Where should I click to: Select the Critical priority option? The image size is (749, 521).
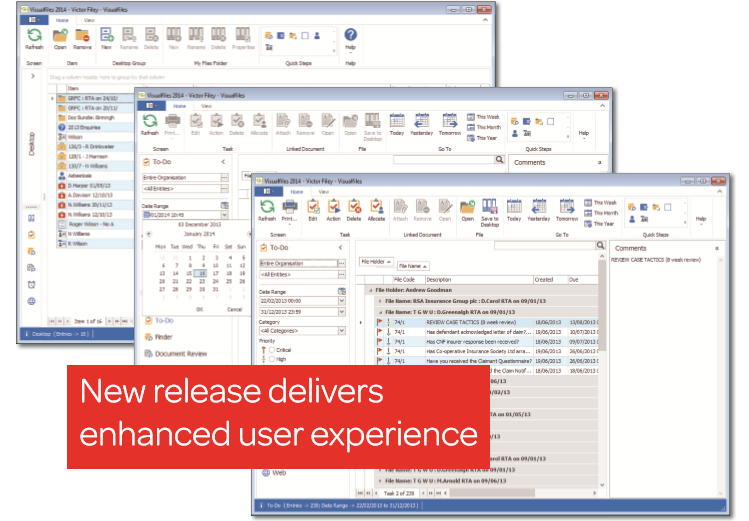tap(272, 350)
